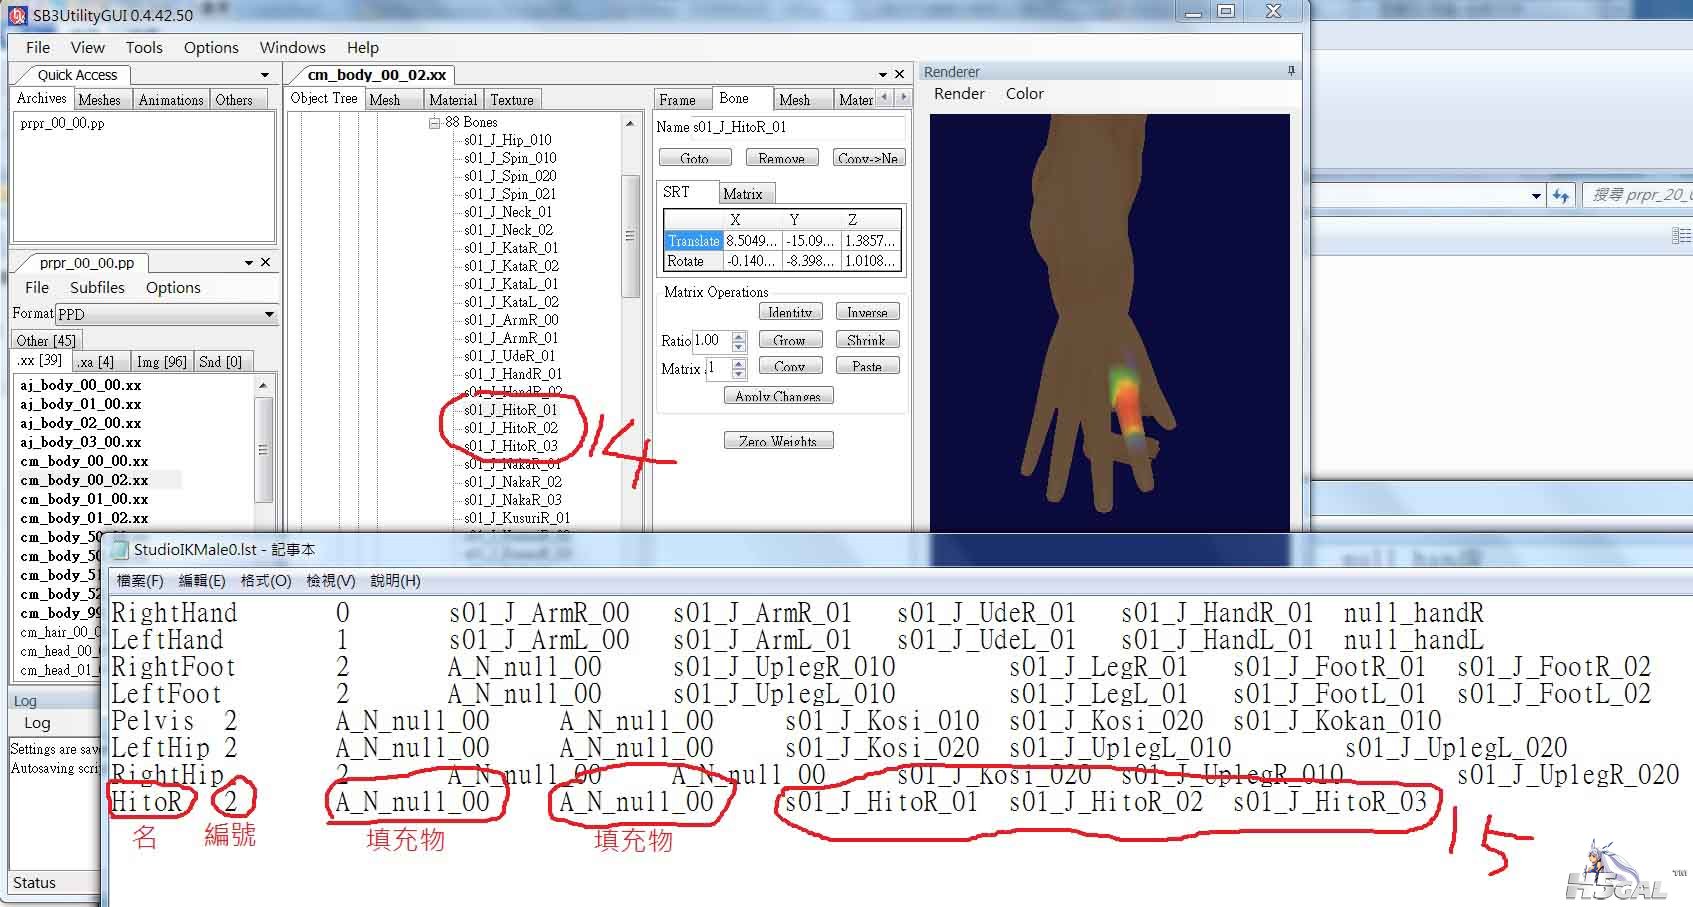Collapse the 88 Bones tree node

(x=435, y=122)
